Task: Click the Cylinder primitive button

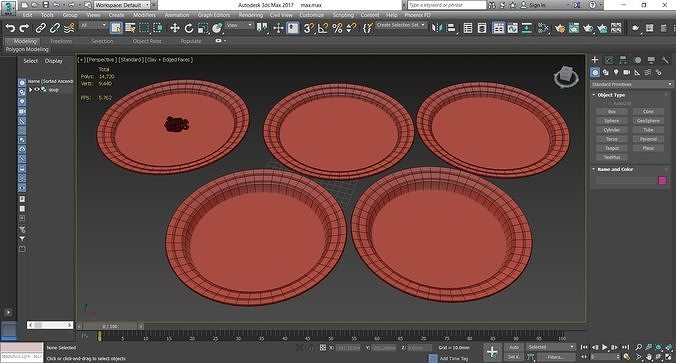Action: [x=612, y=130]
